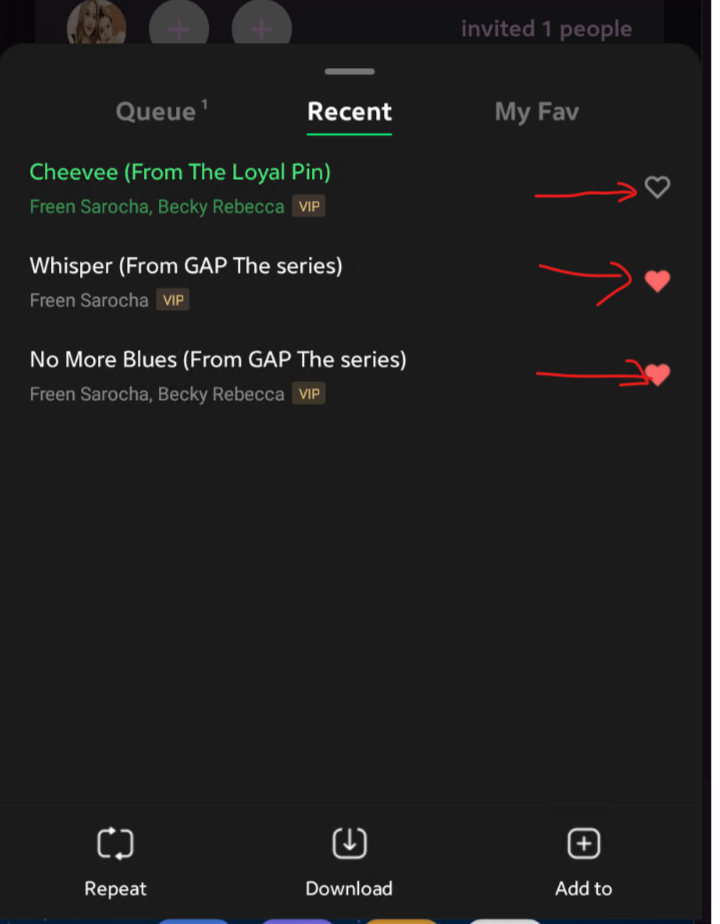Open the invited 1 people link

(x=546, y=29)
